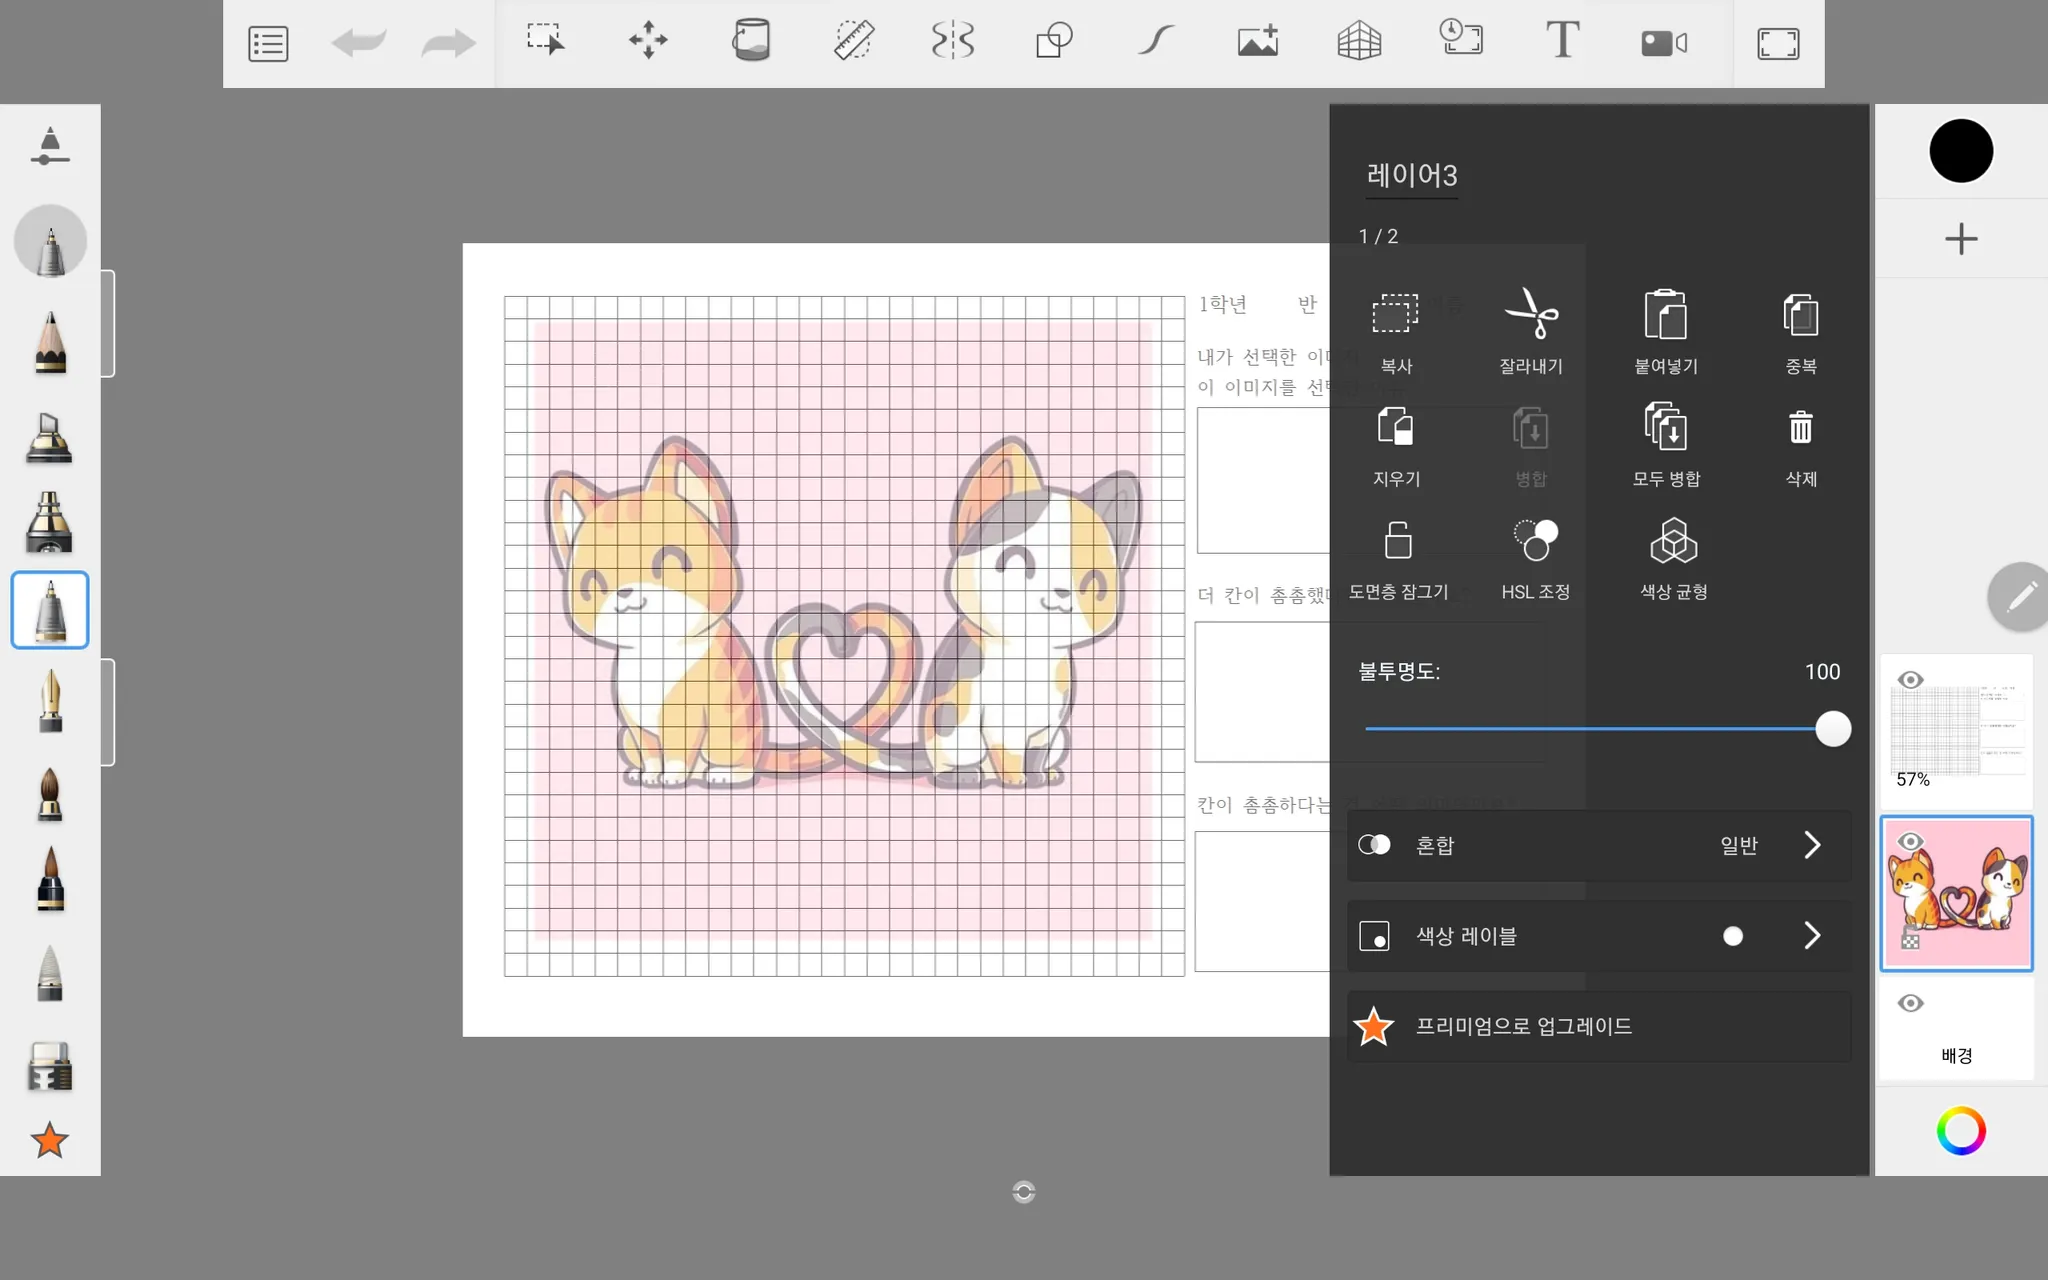Toggle the 배경 background layer visibility
This screenshot has width=2048, height=1280.
coord(1910,1003)
